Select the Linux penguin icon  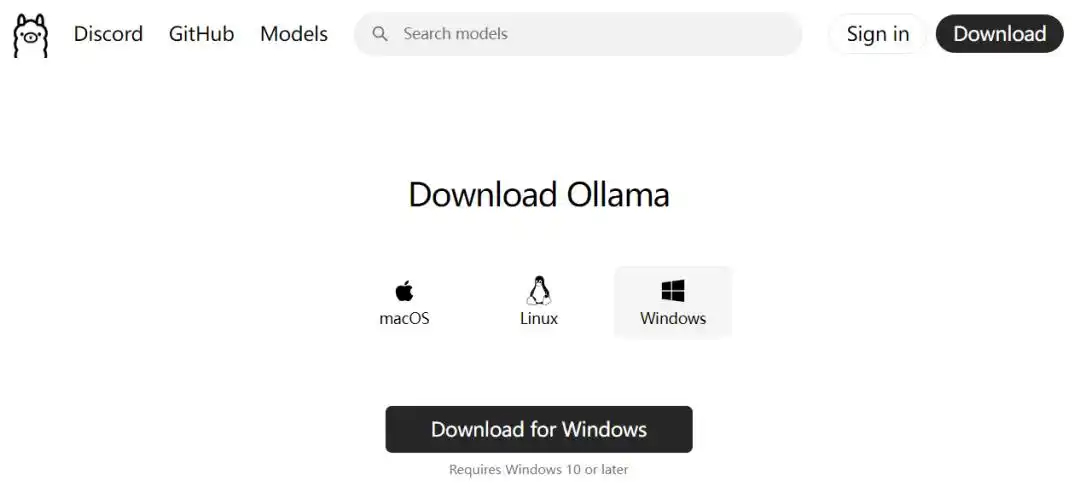pyautogui.click(x=539, y=291)
